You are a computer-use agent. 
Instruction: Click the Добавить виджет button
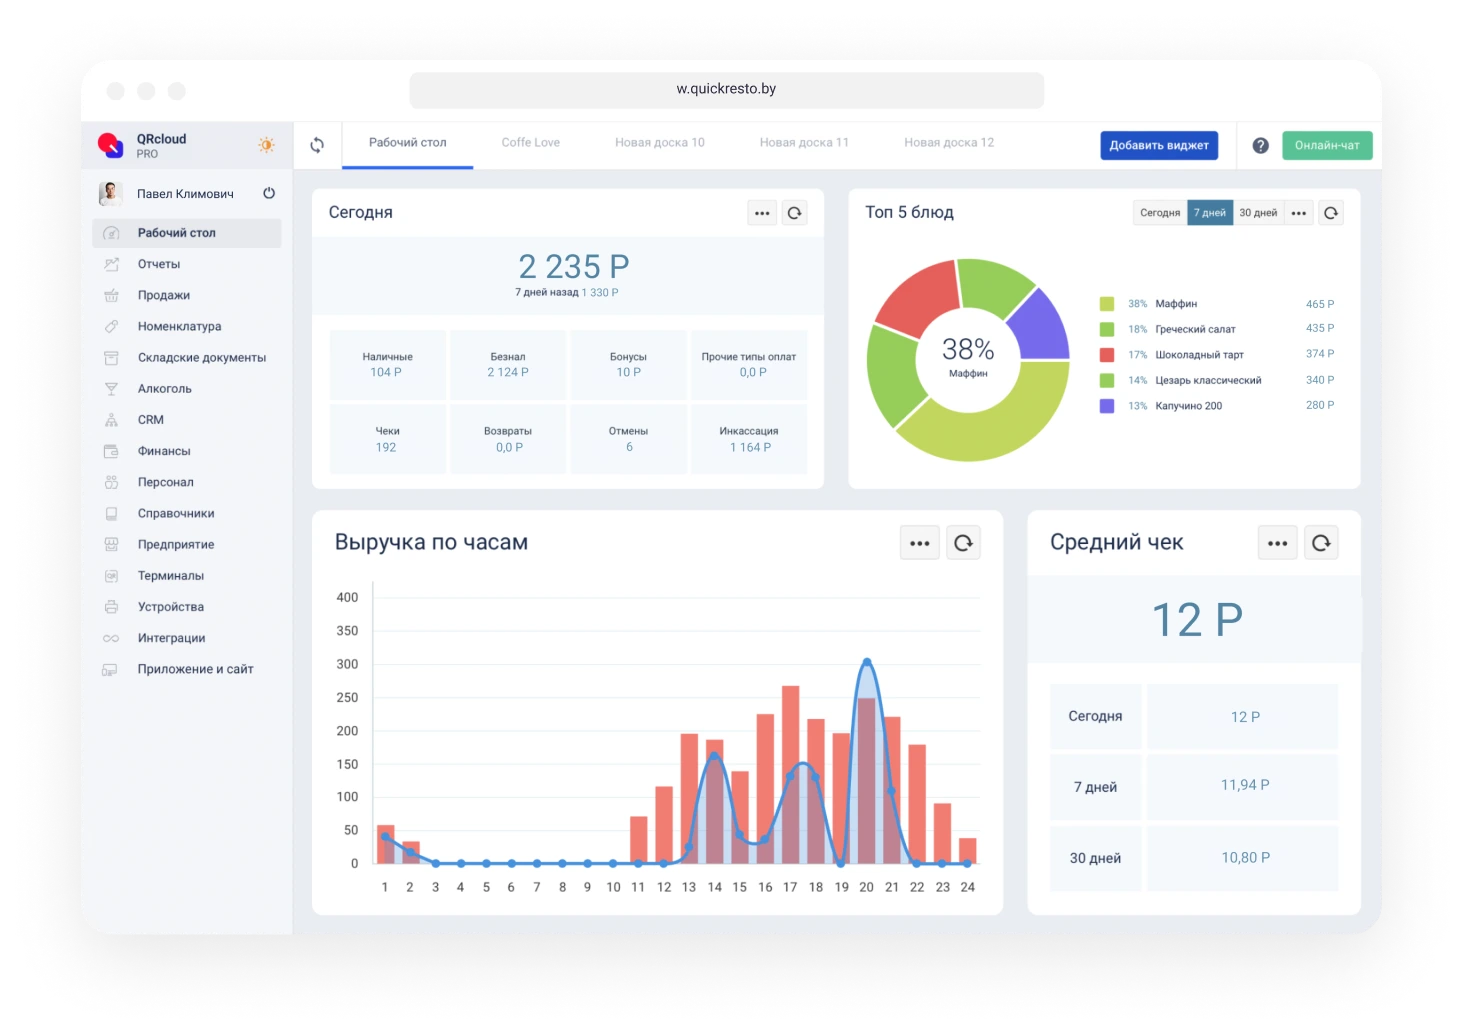tap(1159, 145)
